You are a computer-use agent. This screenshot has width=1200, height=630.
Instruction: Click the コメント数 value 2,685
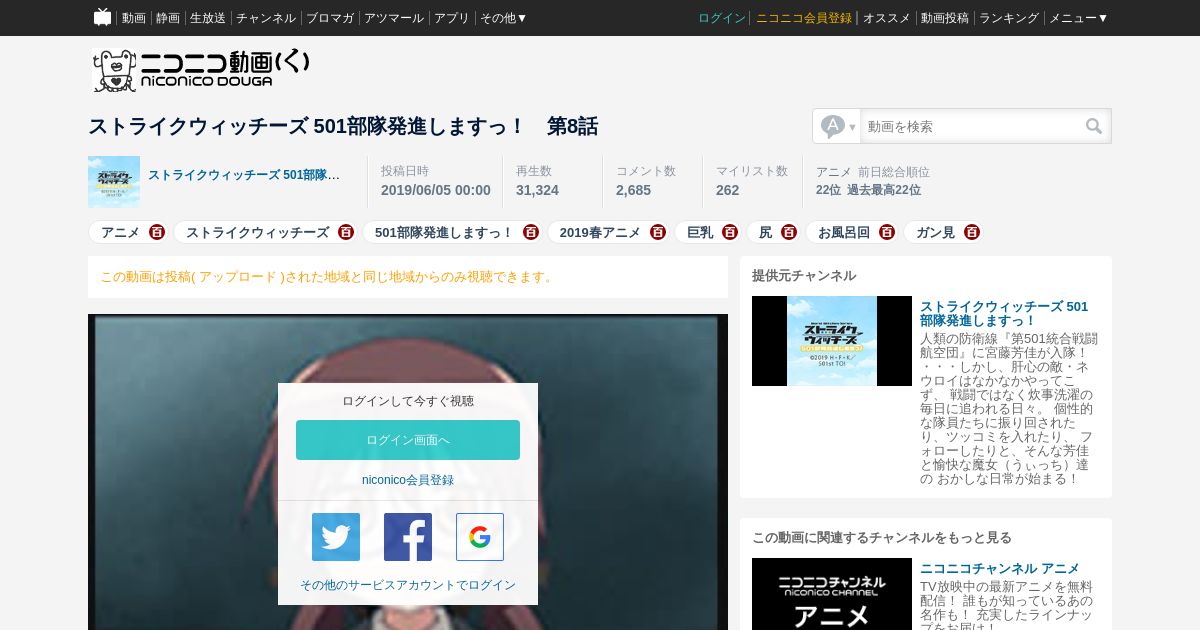(633, 190)
